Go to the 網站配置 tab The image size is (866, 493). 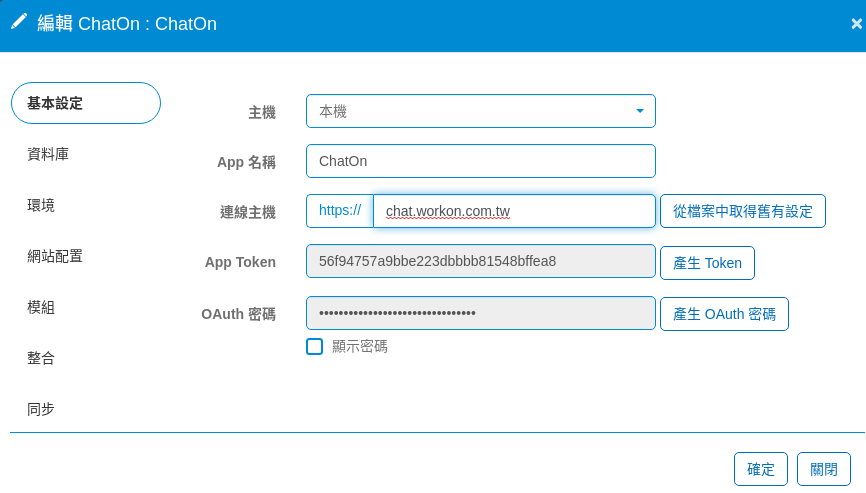pos(55,256)
